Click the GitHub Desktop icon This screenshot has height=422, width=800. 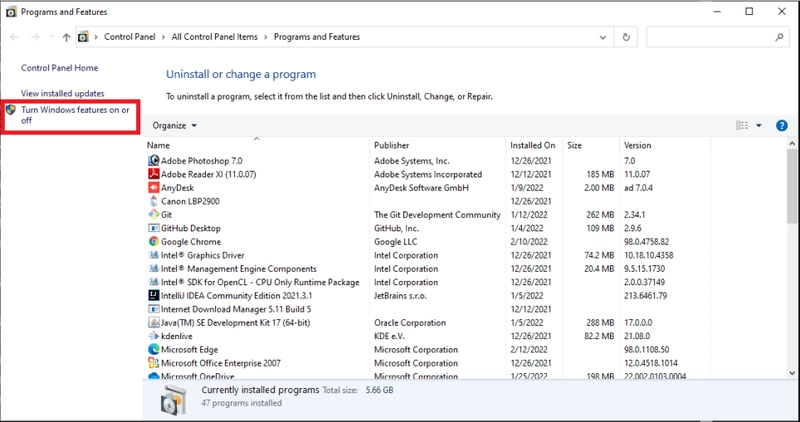[x=154, y=228]
